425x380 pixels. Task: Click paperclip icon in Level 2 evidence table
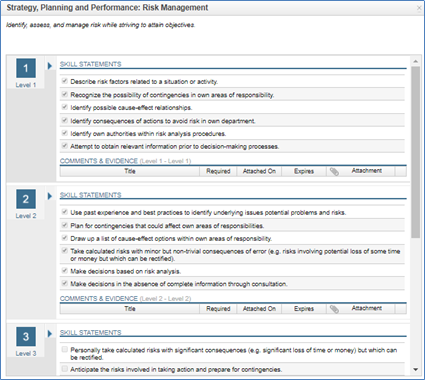334,309
